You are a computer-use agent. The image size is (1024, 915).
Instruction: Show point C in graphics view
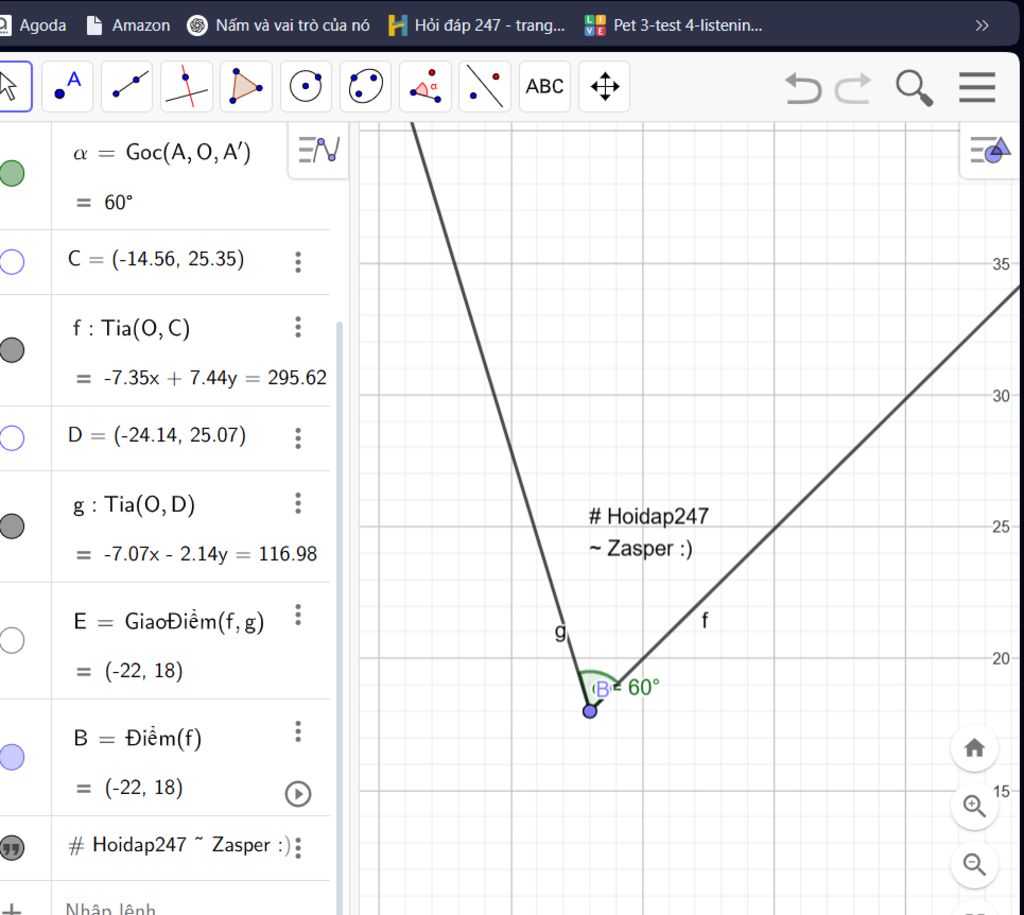point(12,262)
